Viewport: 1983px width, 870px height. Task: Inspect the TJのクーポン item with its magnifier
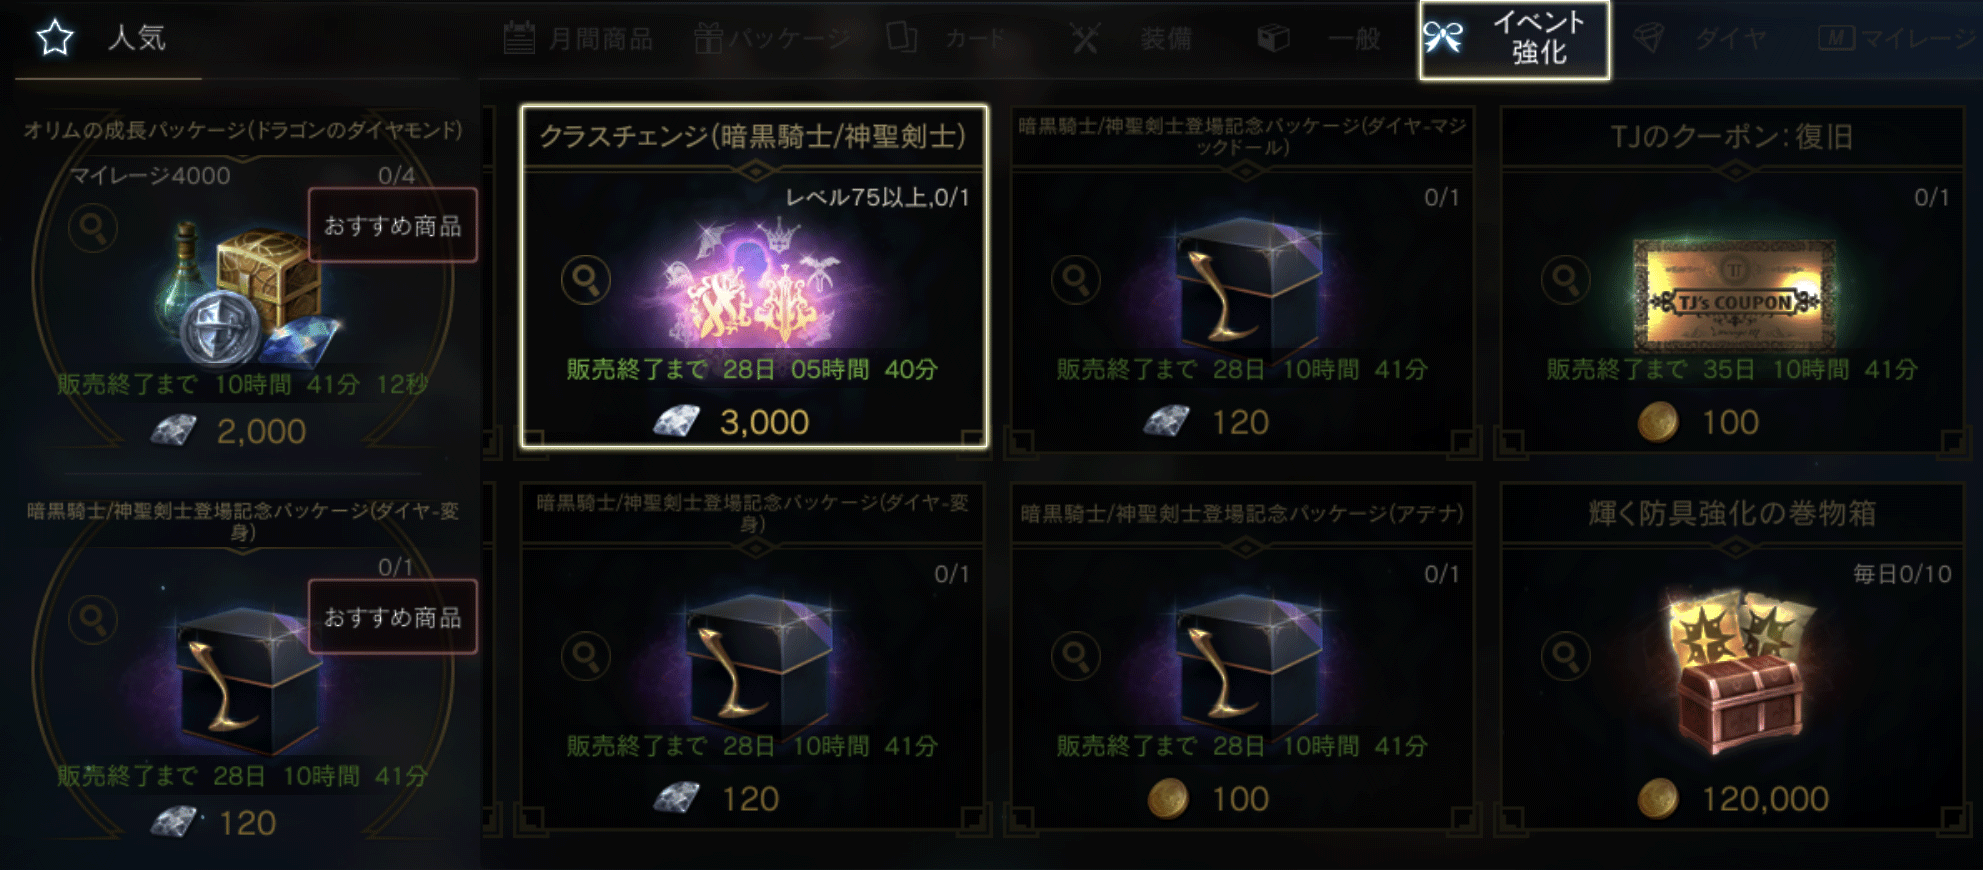1566,280
